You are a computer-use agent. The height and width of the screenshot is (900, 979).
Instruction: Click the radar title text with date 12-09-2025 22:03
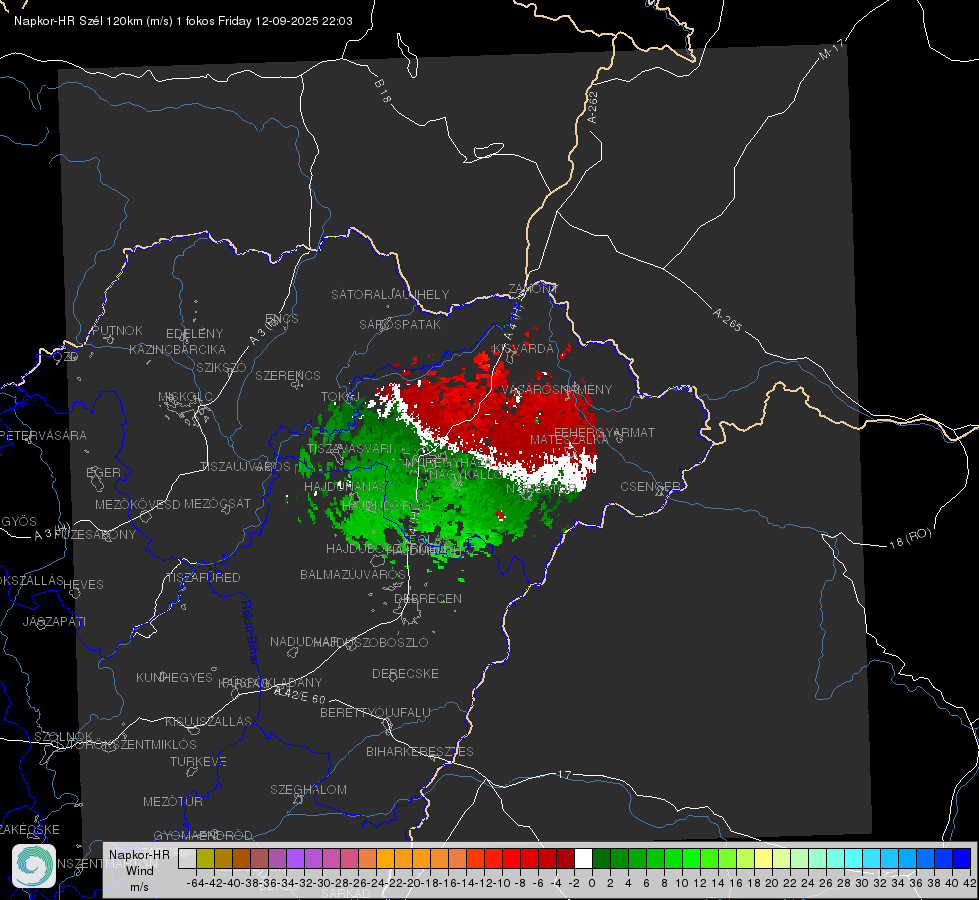pyautogui.click(x=183, y=21)
